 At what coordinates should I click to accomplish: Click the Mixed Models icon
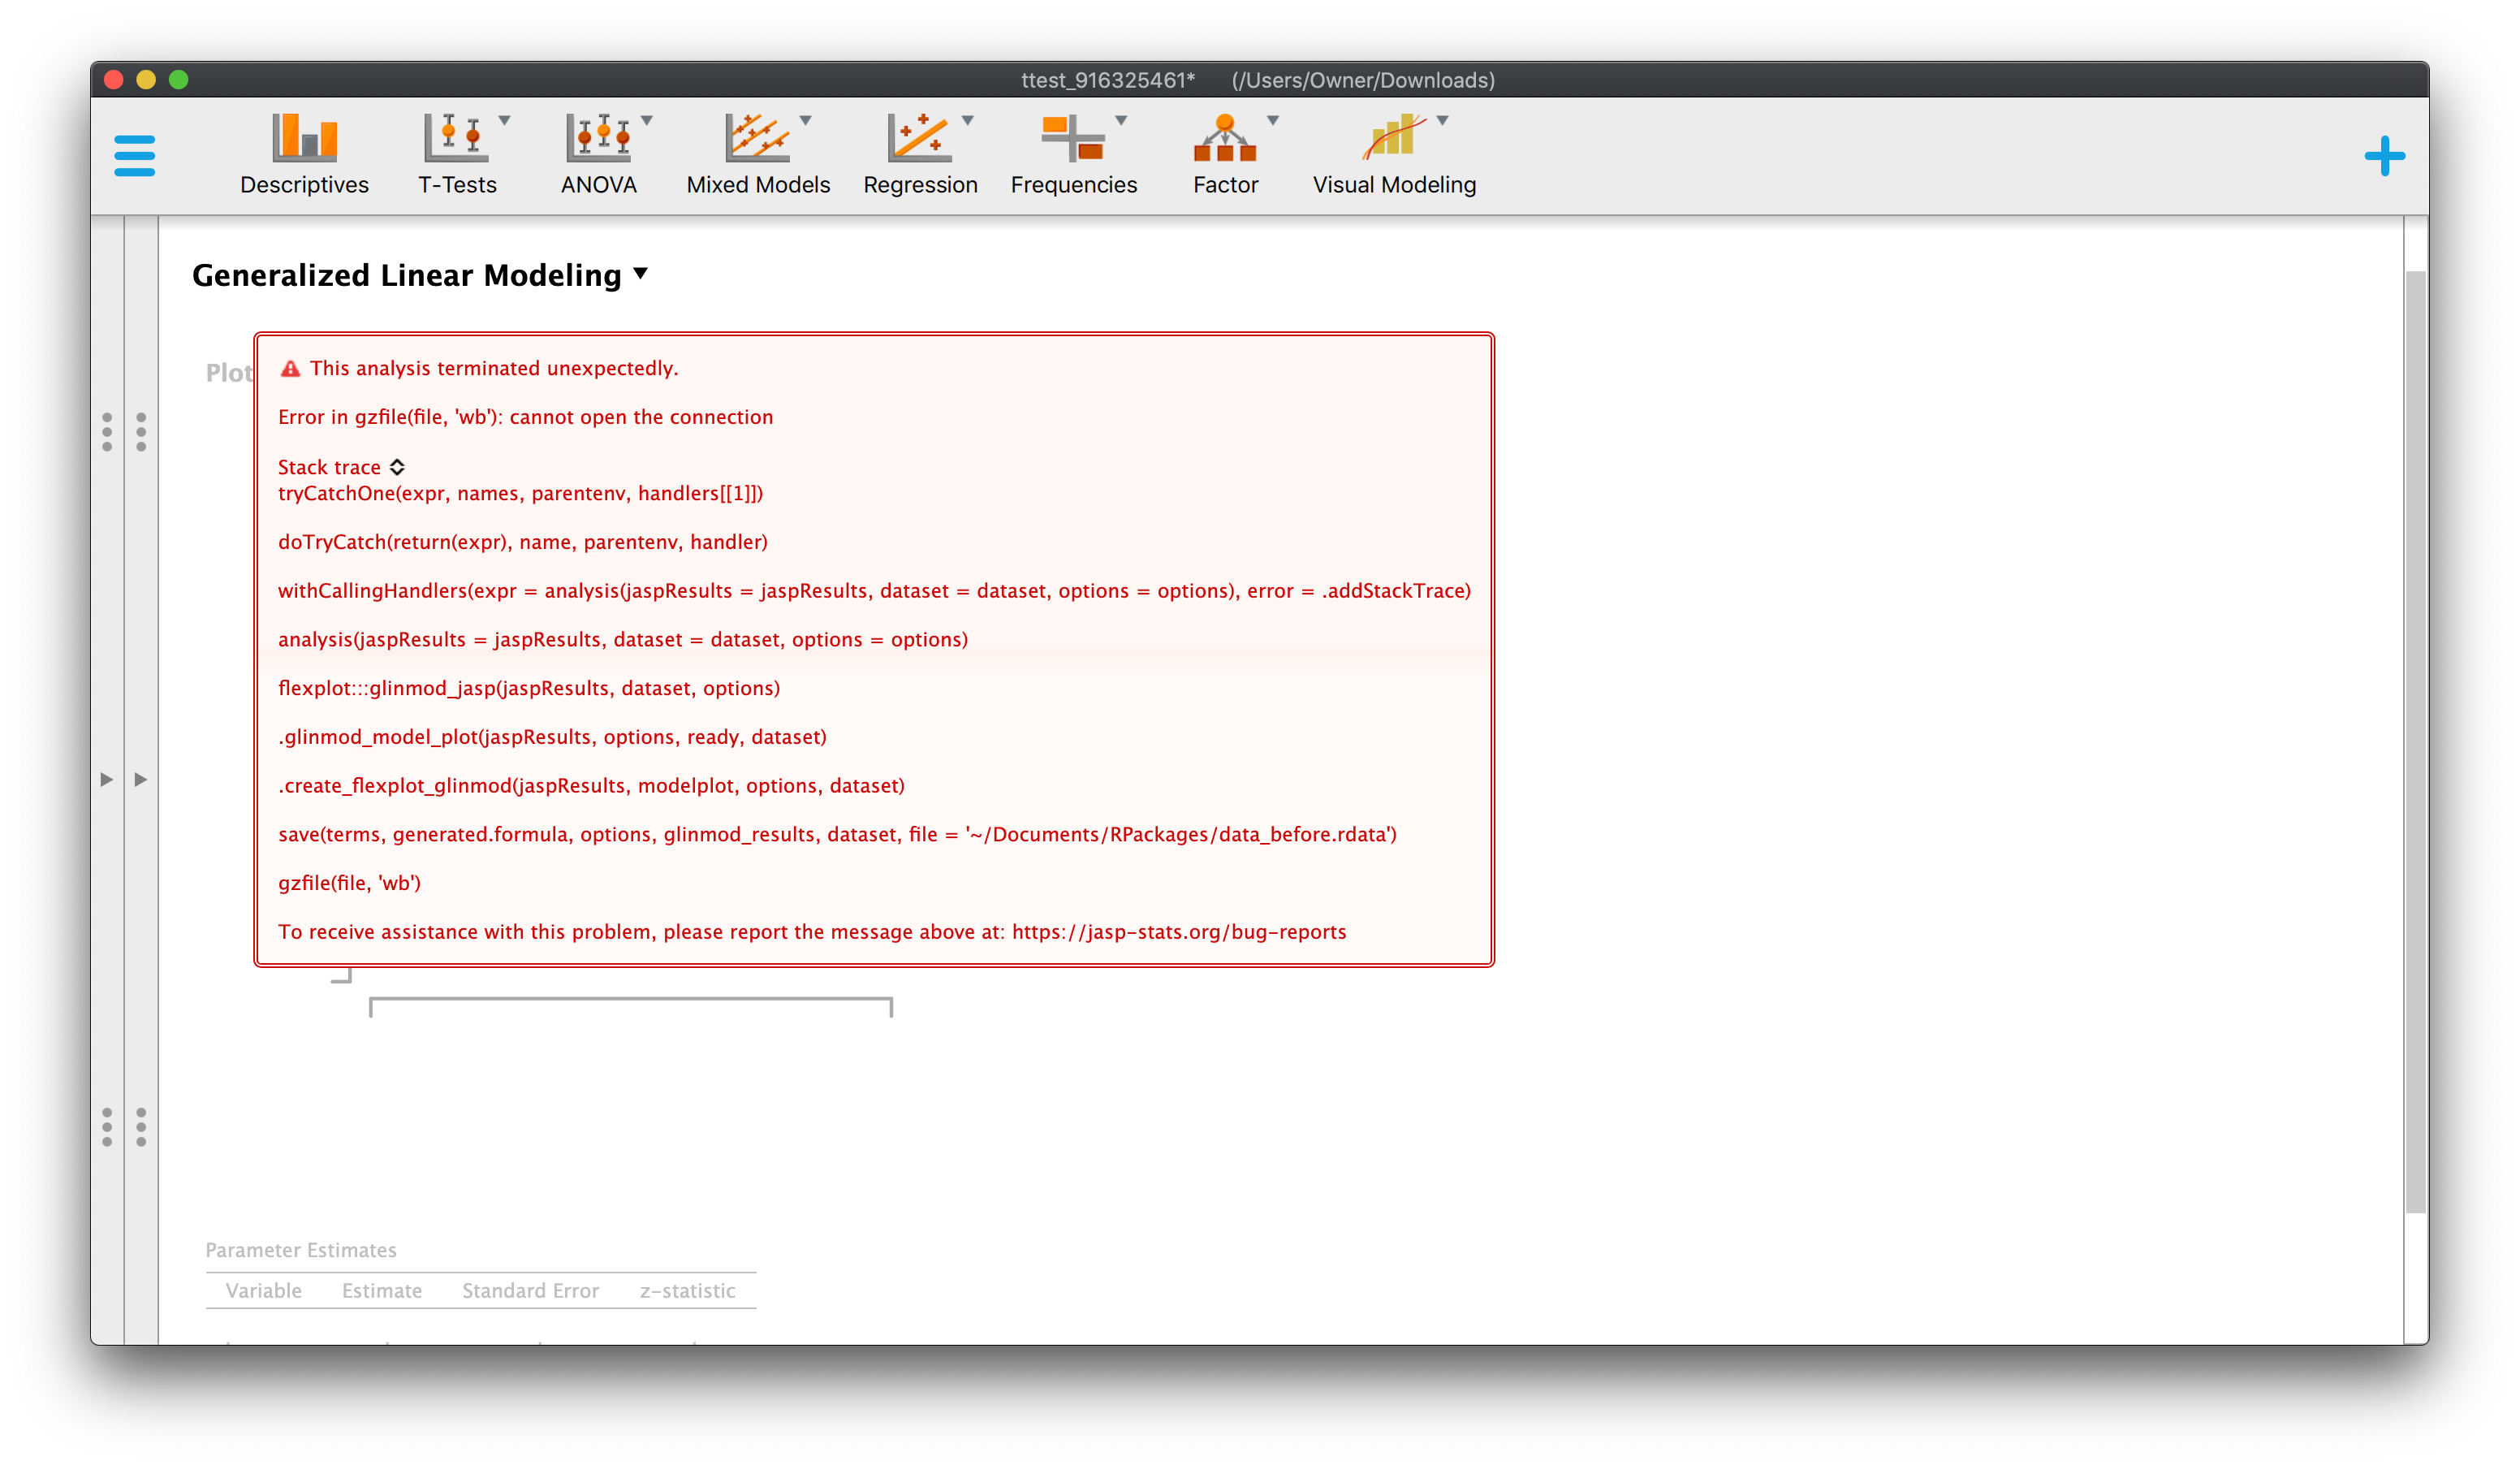pyautogui.click(x=757, y=140)
